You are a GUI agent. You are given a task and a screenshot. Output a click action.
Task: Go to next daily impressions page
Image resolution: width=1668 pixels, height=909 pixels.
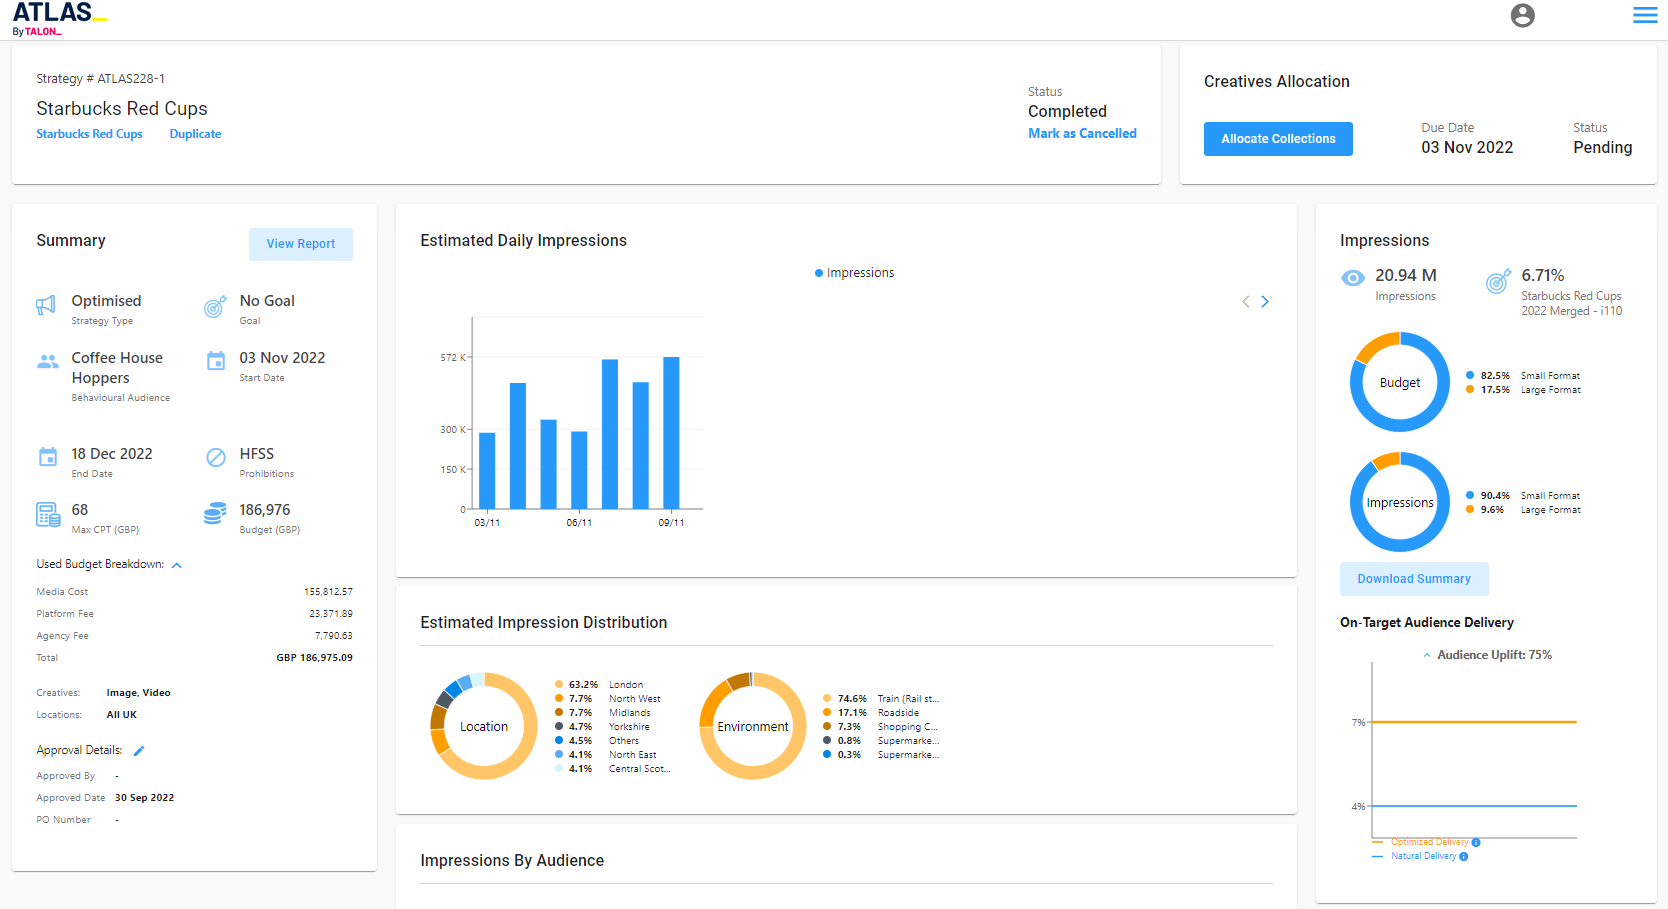1265,301
